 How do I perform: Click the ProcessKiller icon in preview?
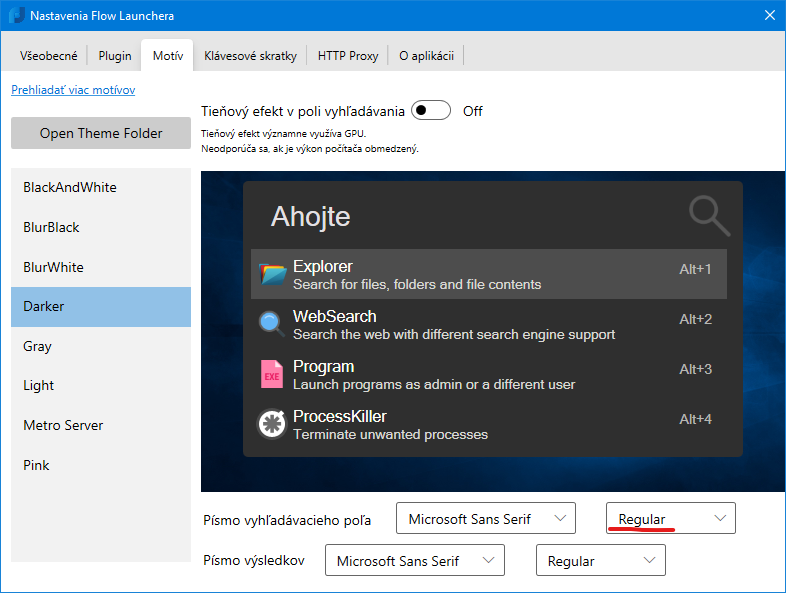pos(272,424)
